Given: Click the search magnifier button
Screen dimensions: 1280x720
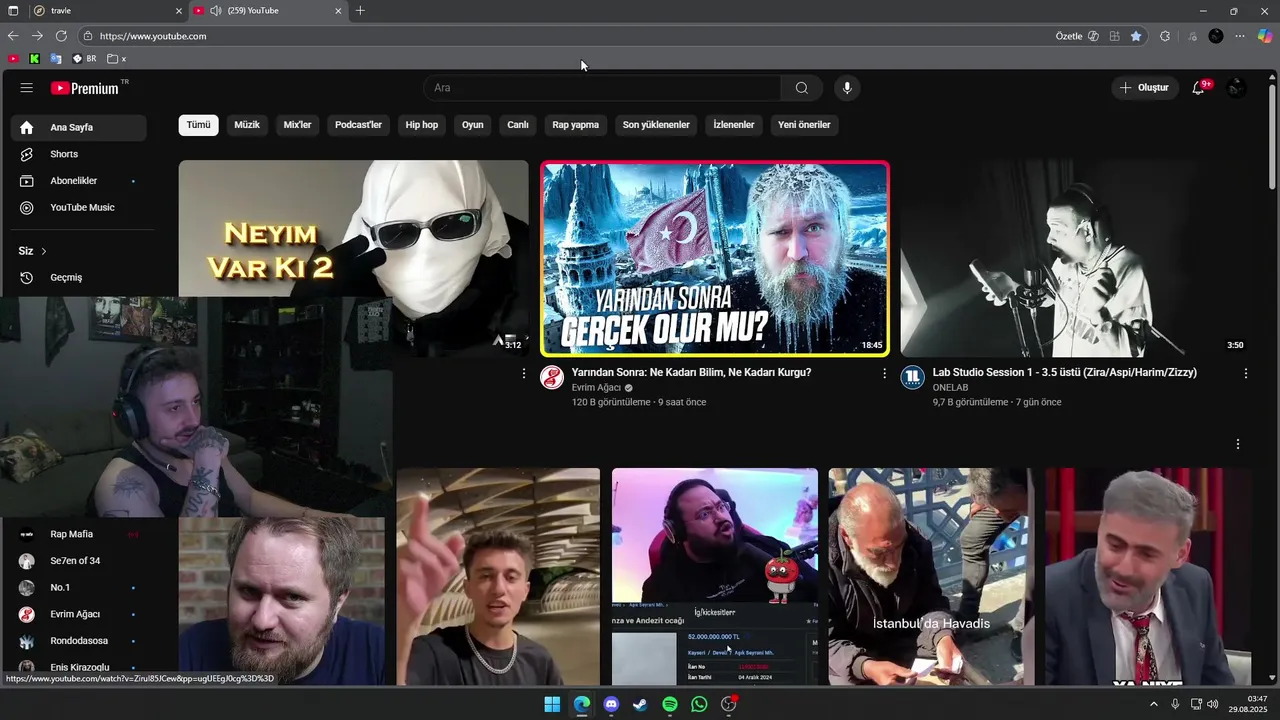Looking at the screenshot, I should [x=802, y=88].
